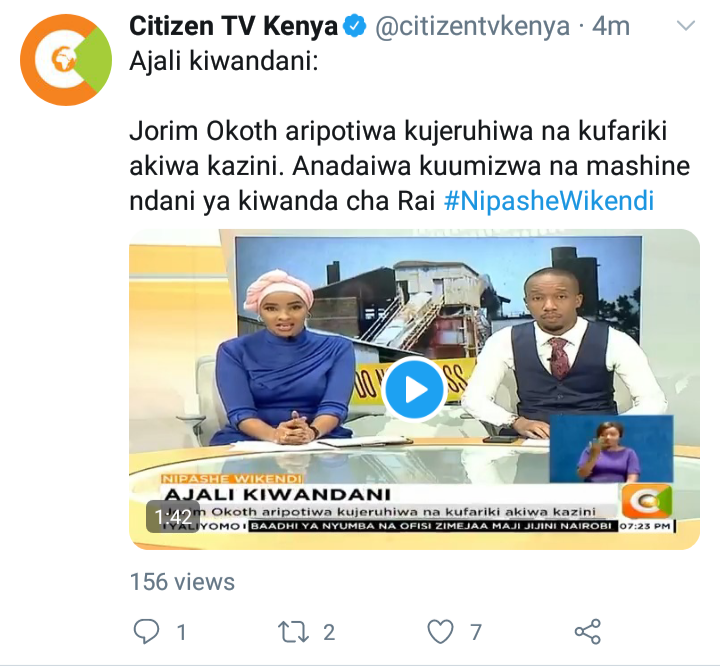Click the 156 views count

tap(182, 582)
